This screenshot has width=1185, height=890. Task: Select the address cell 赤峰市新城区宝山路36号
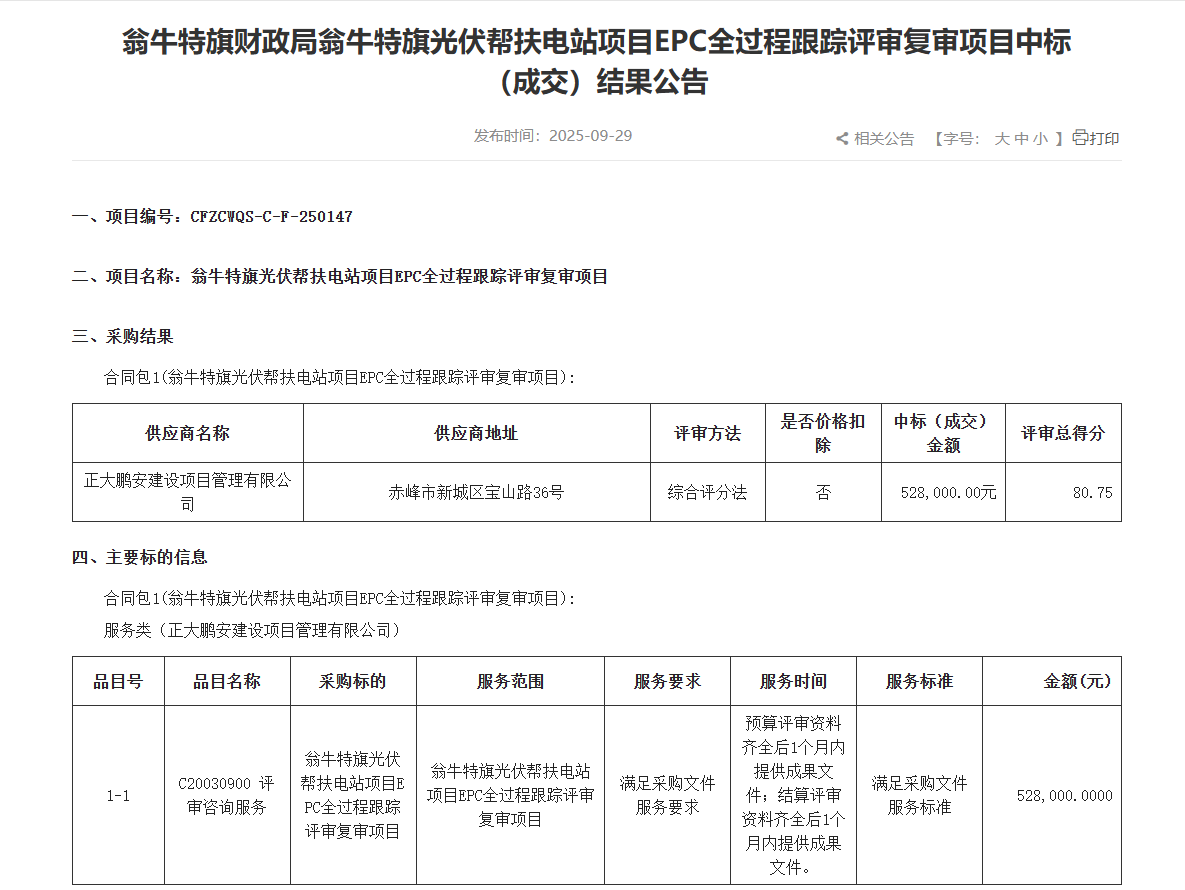tap(476, 492)
